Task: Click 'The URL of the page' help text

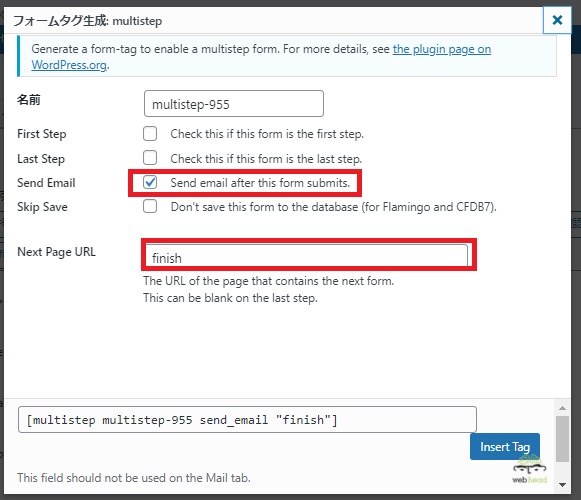Action: [x=269, y=281]
